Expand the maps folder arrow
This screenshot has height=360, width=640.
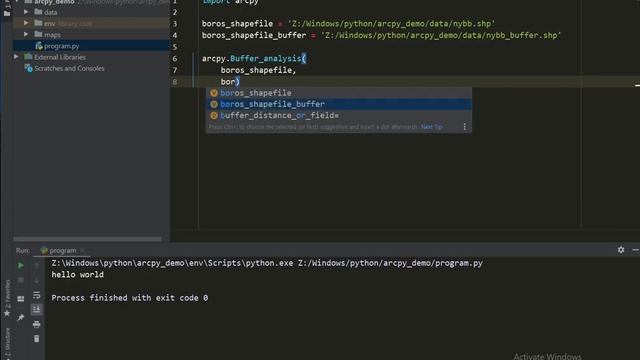26,34
